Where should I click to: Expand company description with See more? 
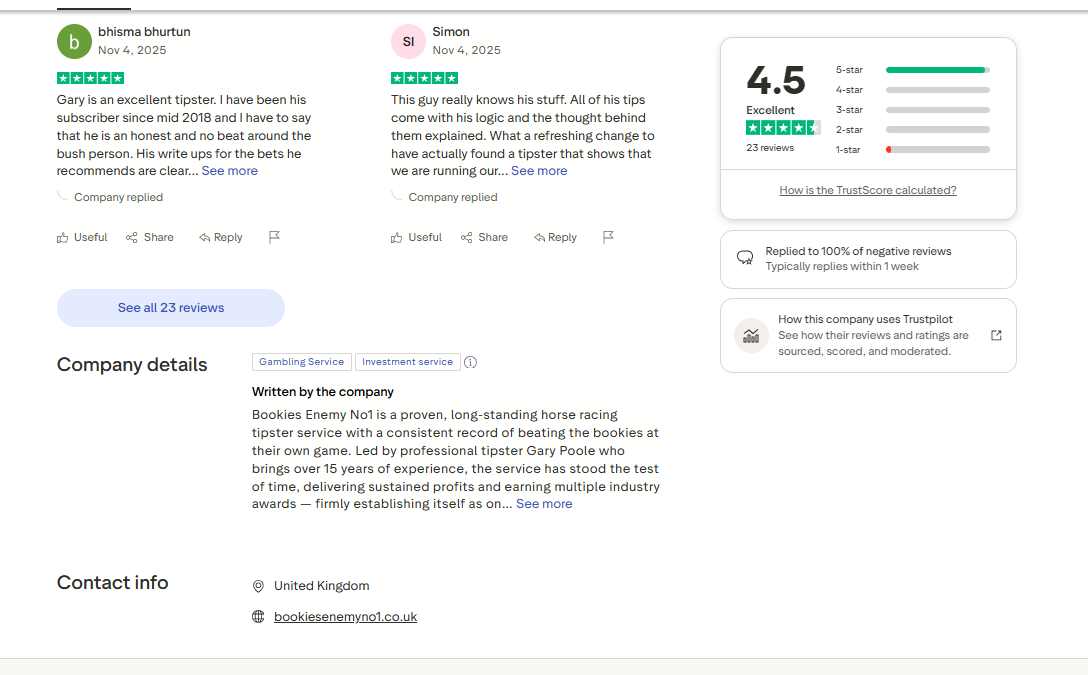coord(544,504)
